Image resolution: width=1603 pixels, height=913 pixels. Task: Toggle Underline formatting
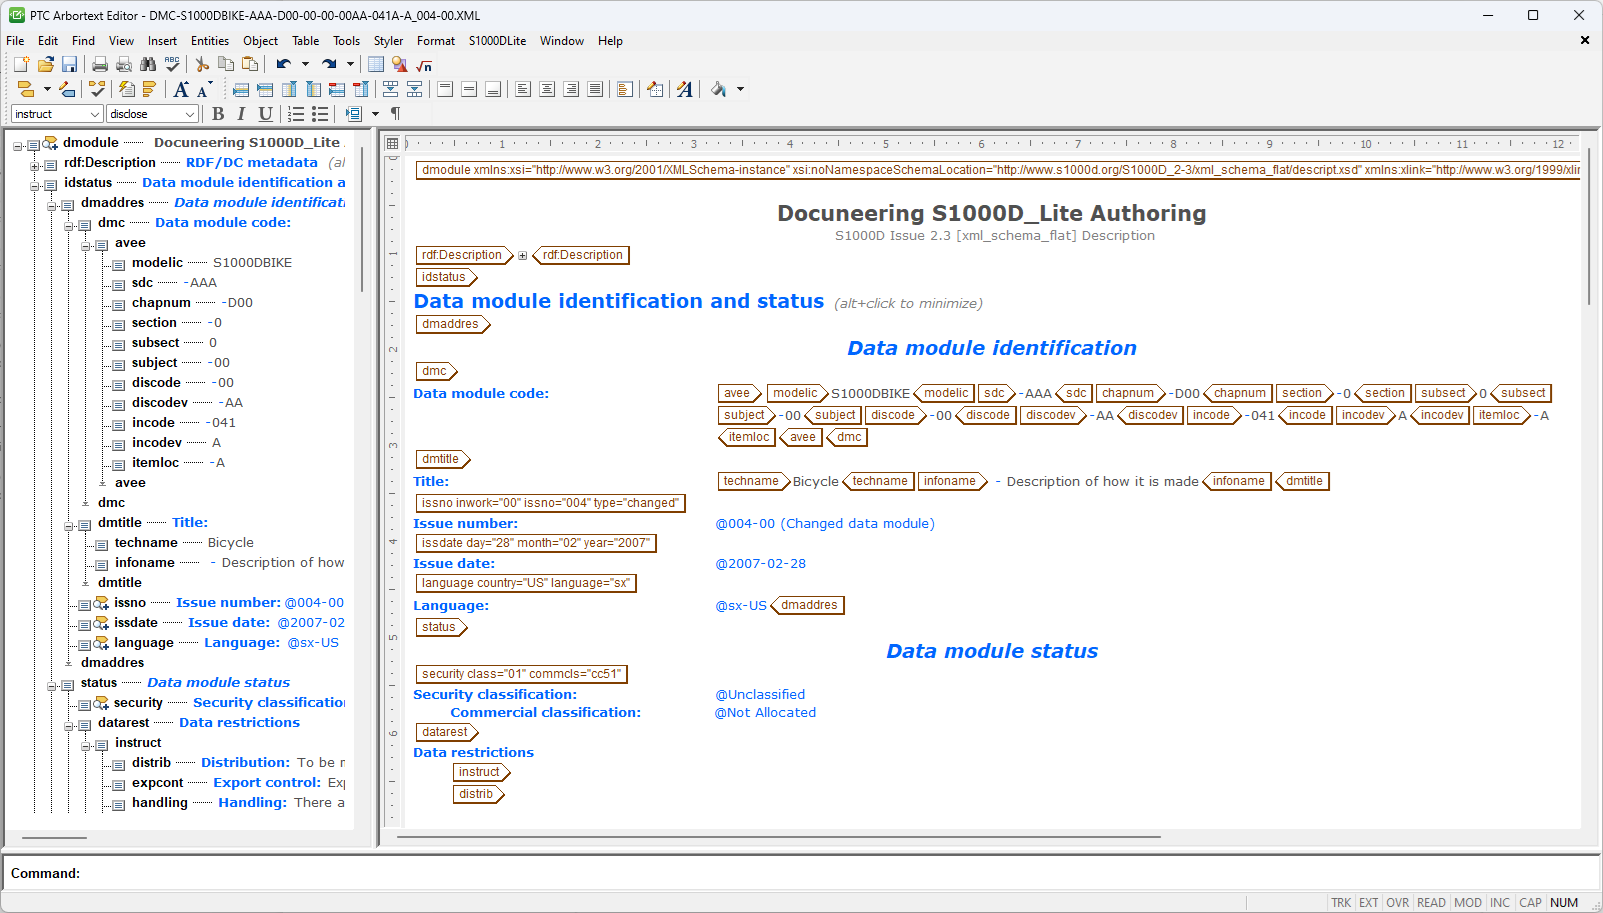pos(265,114)
